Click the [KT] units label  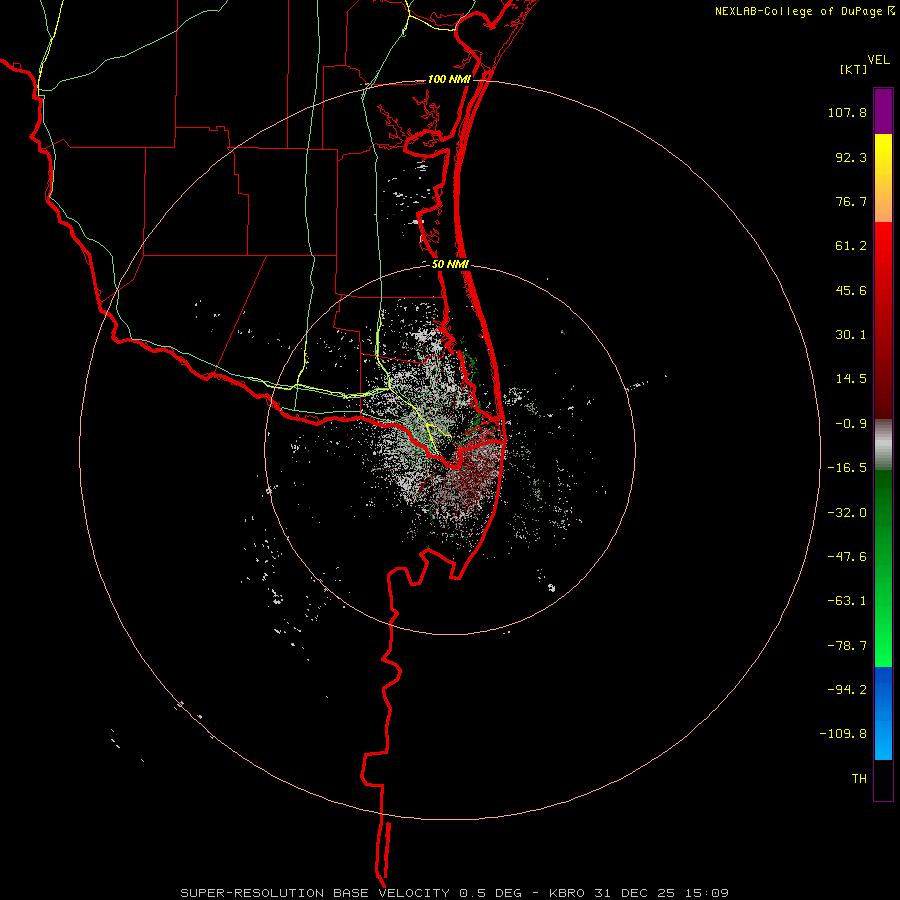tap(854, 69)
